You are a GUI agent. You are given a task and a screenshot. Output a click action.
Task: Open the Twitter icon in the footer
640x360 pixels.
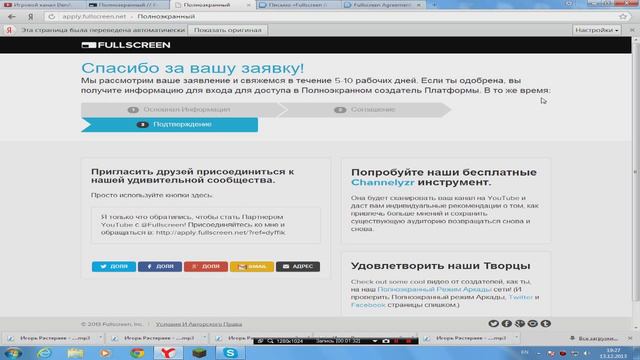coord(493,323)
